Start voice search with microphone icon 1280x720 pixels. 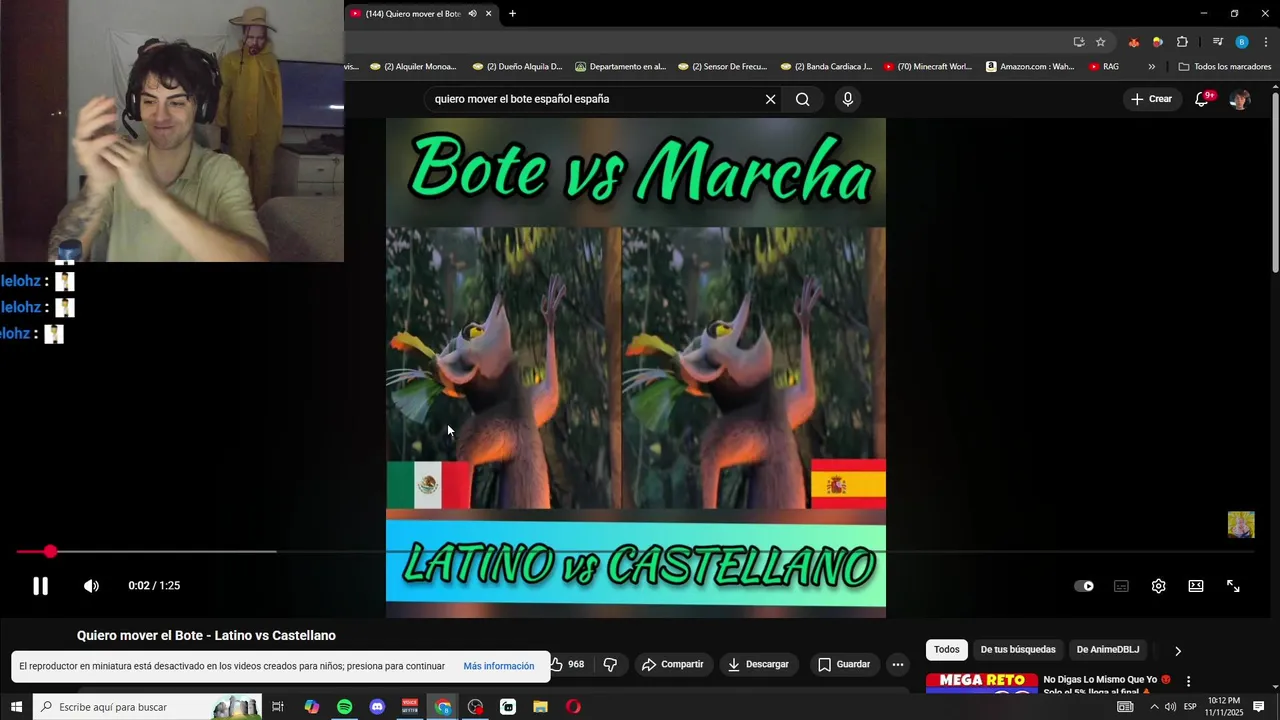click(848, 99)
